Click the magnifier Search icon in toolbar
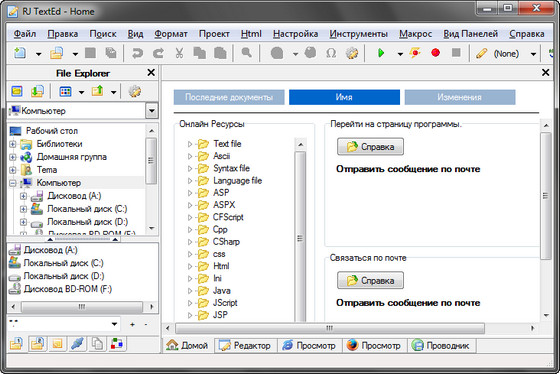560x374 pixels. tap(246, 53)
